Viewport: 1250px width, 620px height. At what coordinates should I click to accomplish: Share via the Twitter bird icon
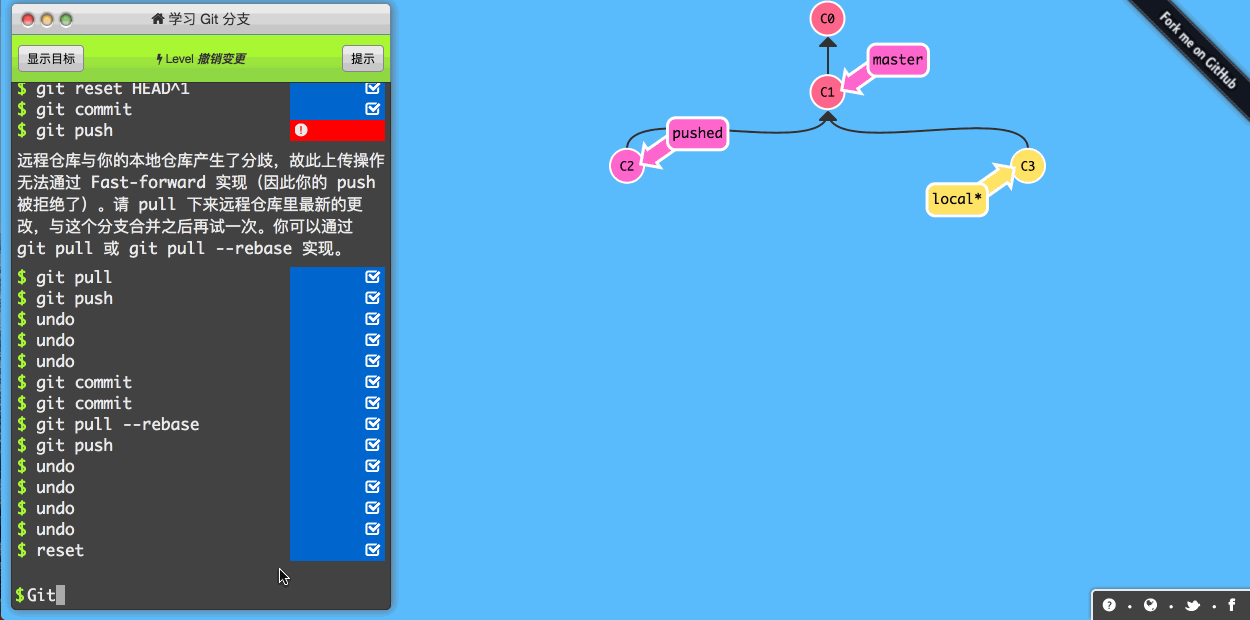tap(1192, 605)
